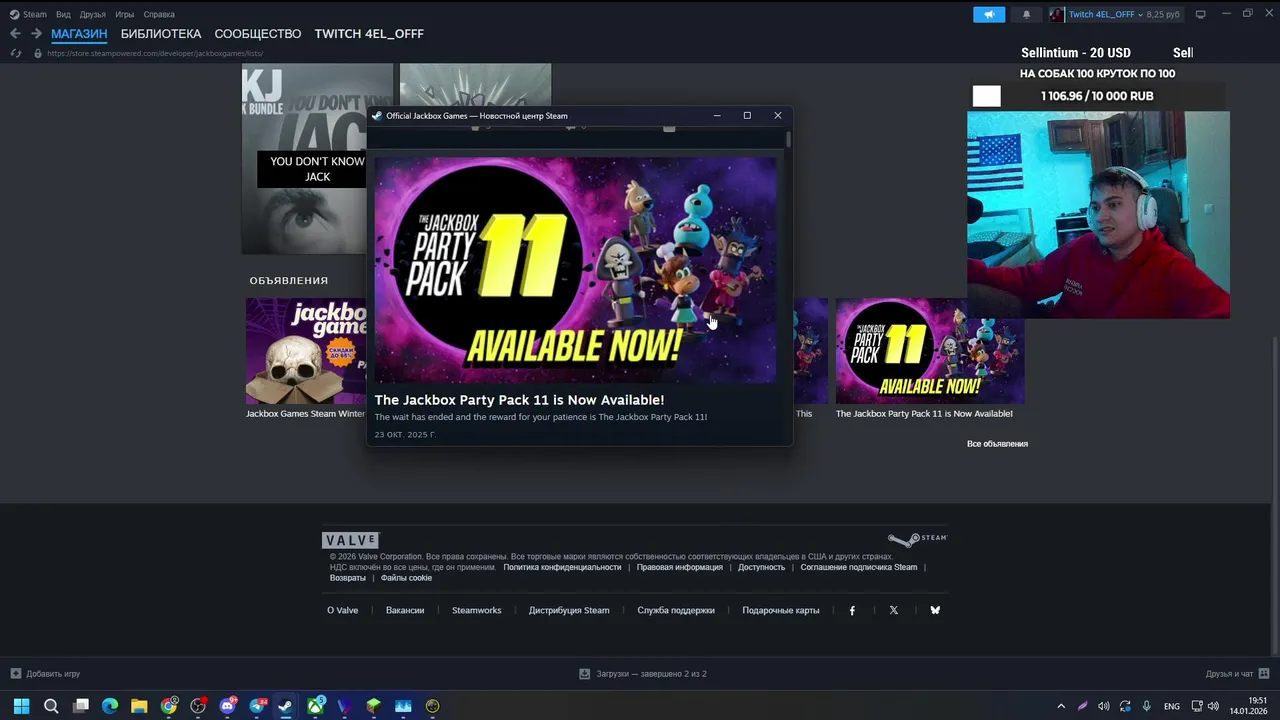Image resolution: width=1280 pixels, height=720 pixels.
Task: Open the Игры menu
Action: click(x=125, y=14)
